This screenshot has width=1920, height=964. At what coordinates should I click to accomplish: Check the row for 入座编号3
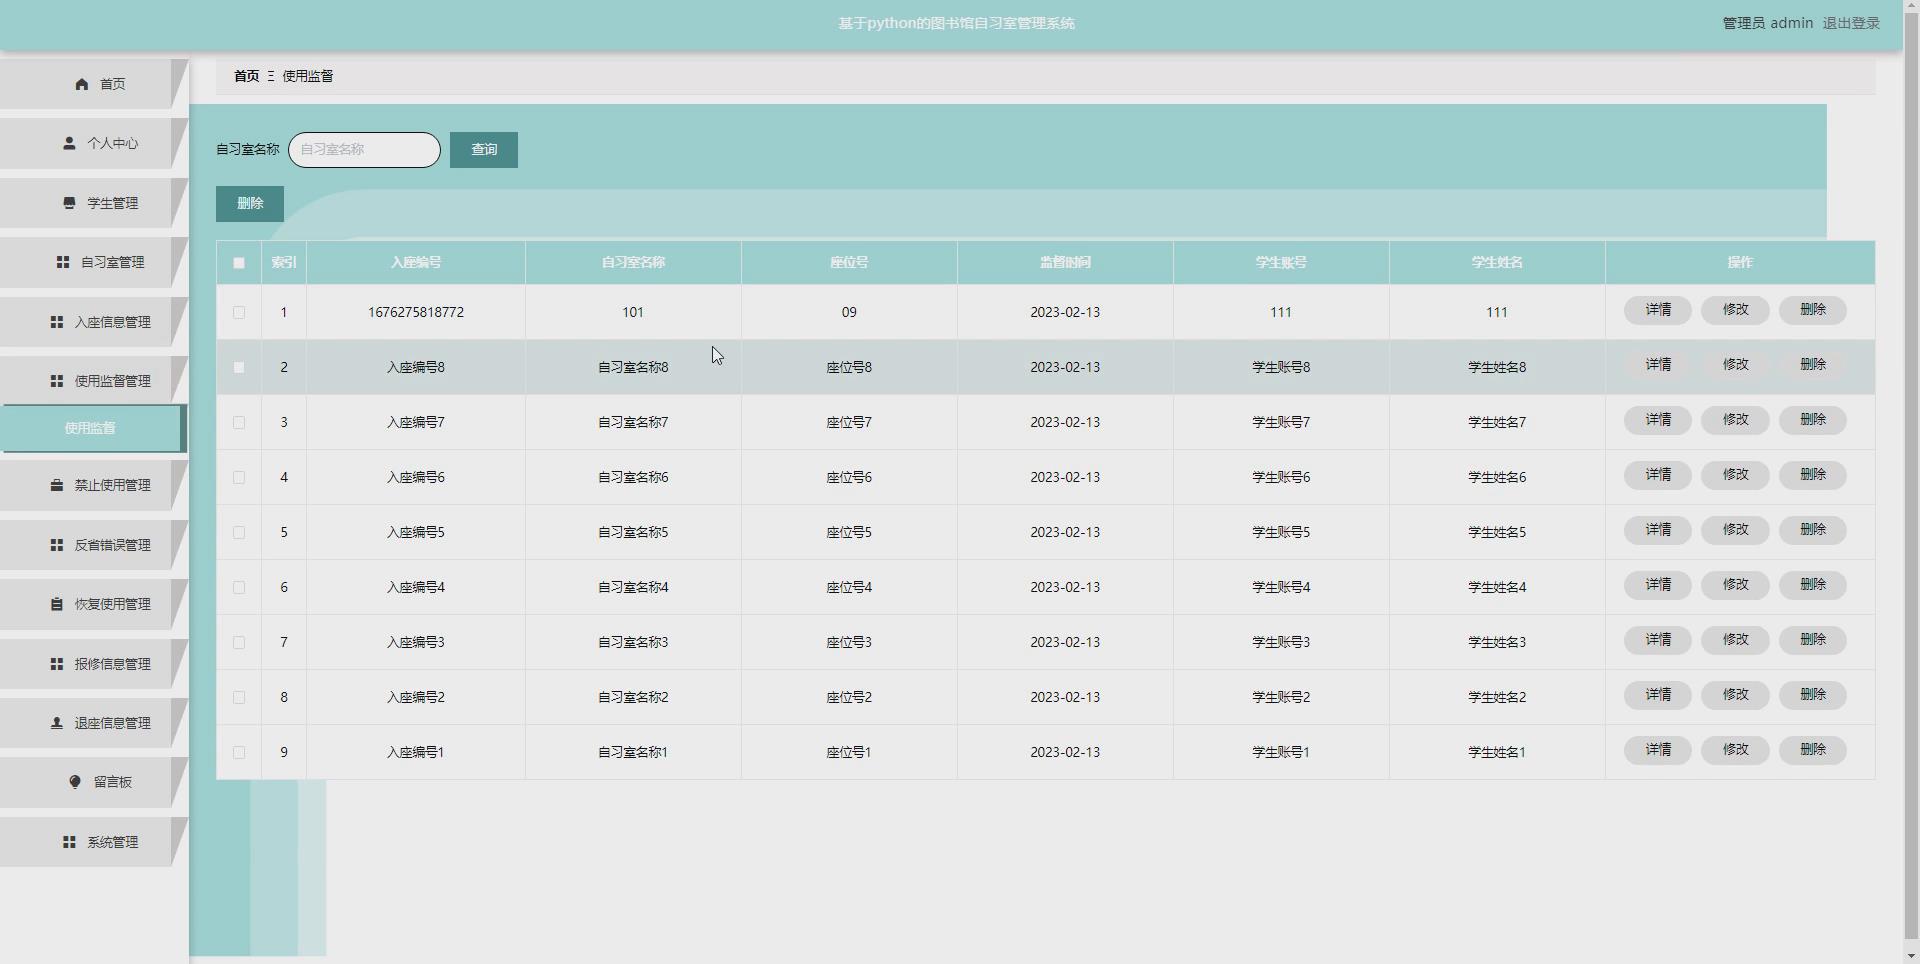point(239,643)
